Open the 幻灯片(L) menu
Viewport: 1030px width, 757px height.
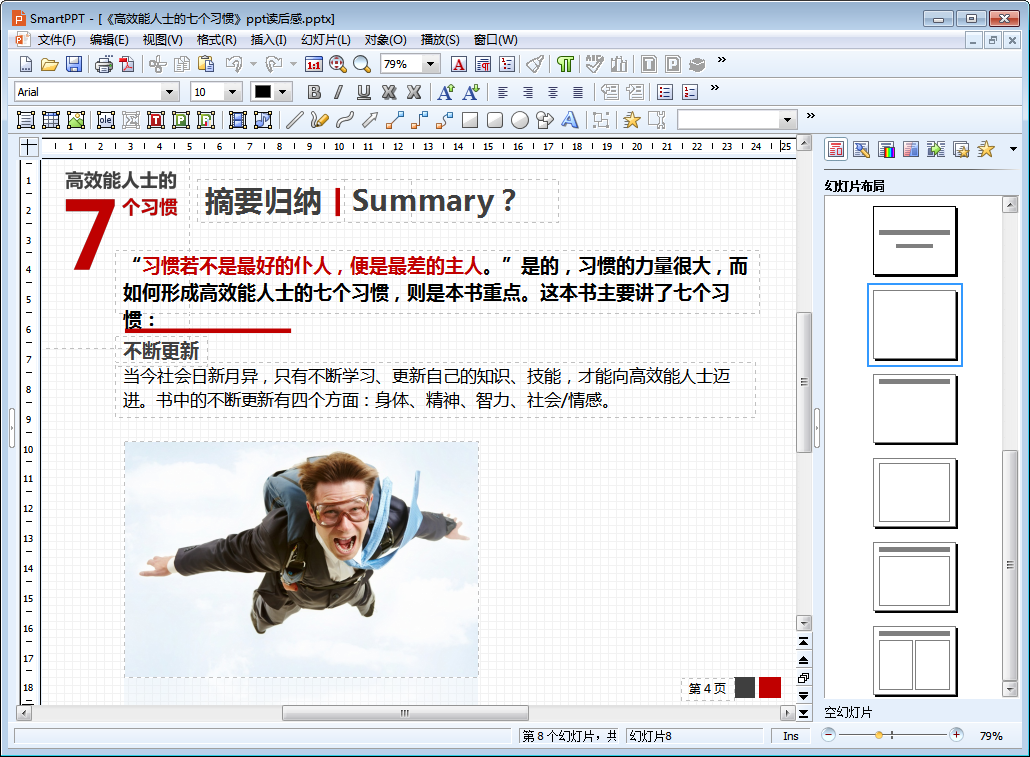coord(326,39)
